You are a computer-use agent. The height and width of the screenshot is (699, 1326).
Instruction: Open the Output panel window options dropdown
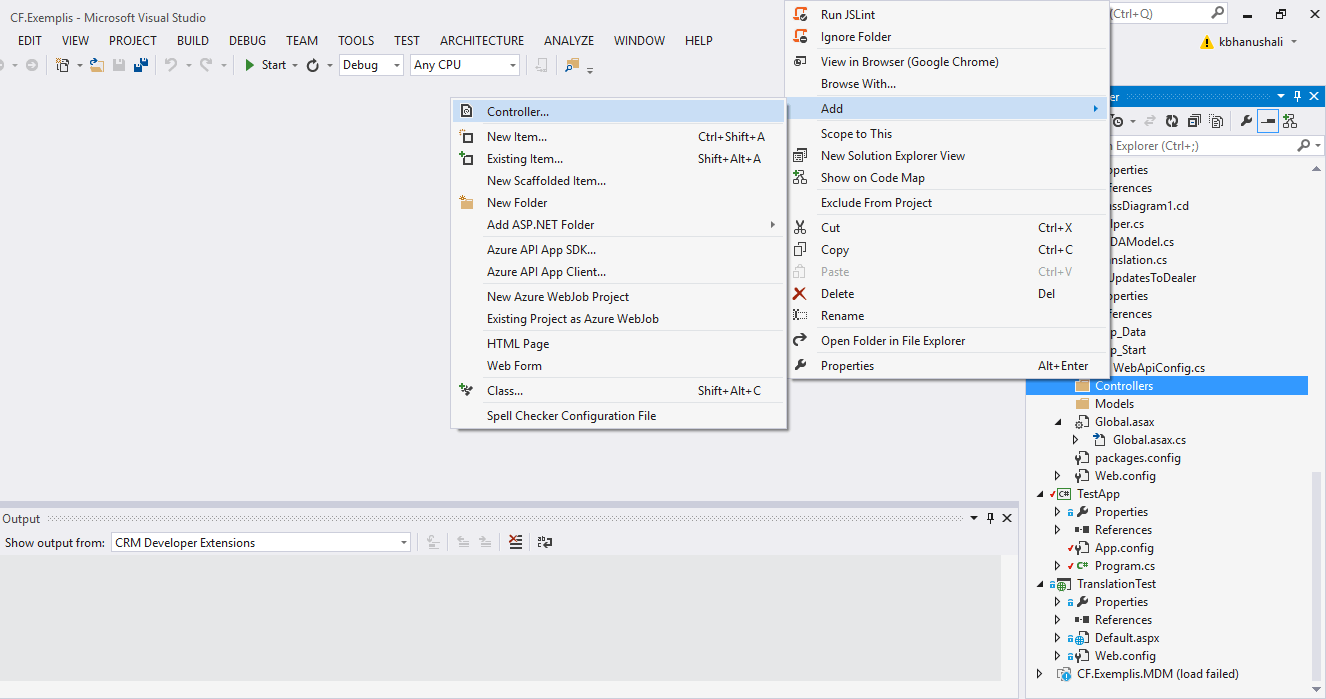tap(975, 518)
